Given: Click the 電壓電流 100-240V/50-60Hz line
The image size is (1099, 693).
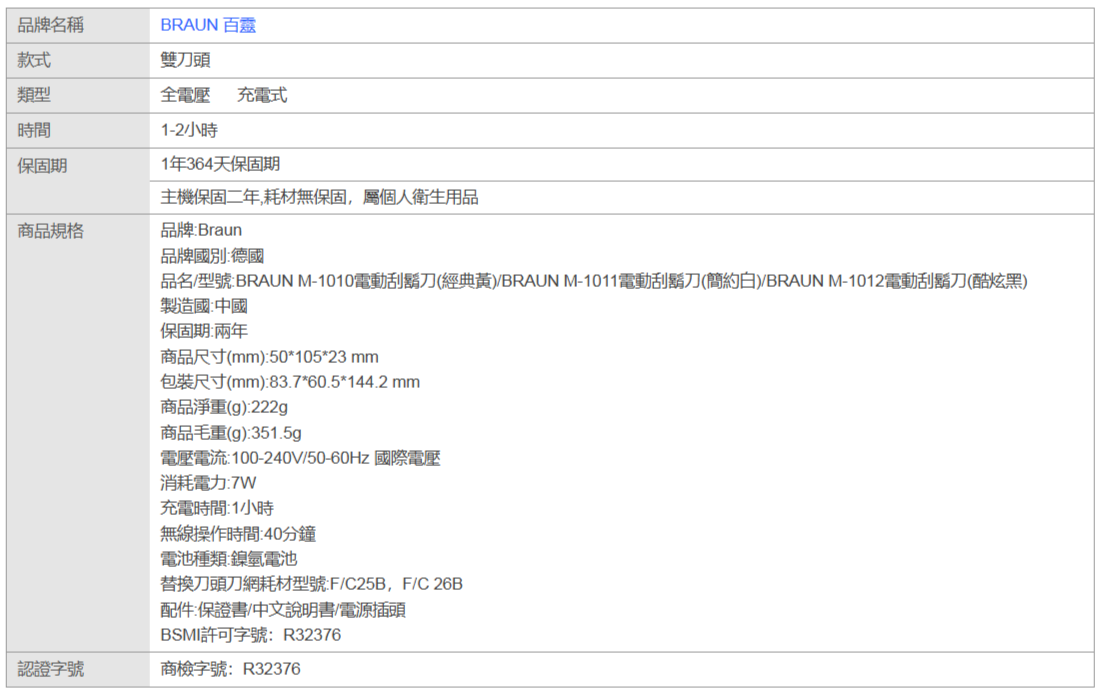Looking at the screenshot, I should 300,458.
